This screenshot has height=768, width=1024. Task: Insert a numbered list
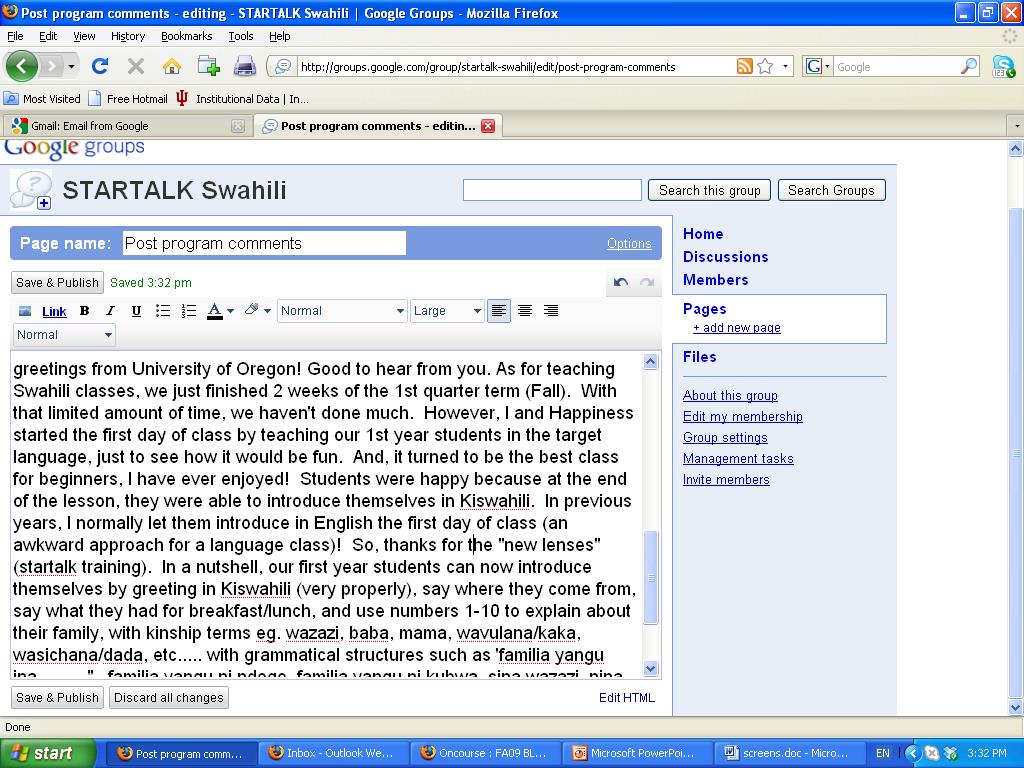tap(189, 311)
